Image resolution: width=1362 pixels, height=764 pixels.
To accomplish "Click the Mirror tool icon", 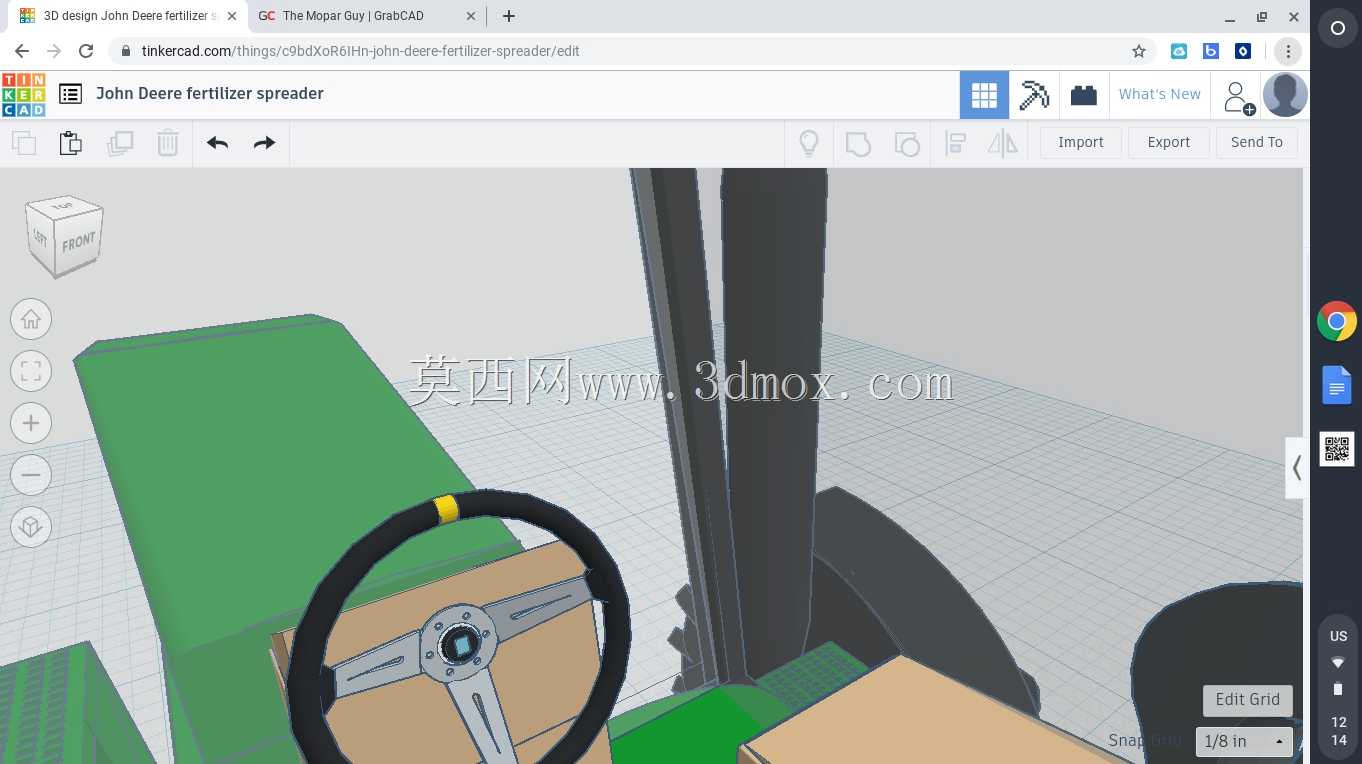I will click(1002, 143).
